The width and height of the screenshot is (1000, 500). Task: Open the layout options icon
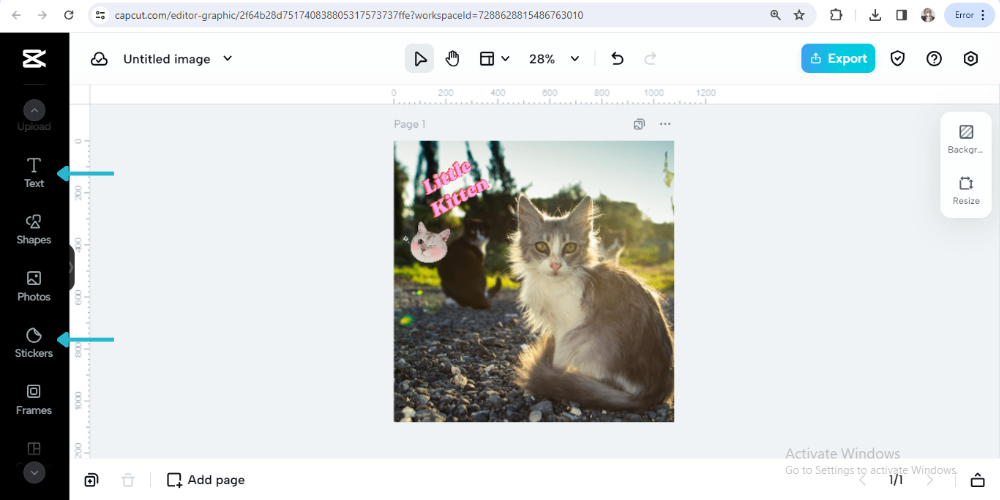(487, 59)
